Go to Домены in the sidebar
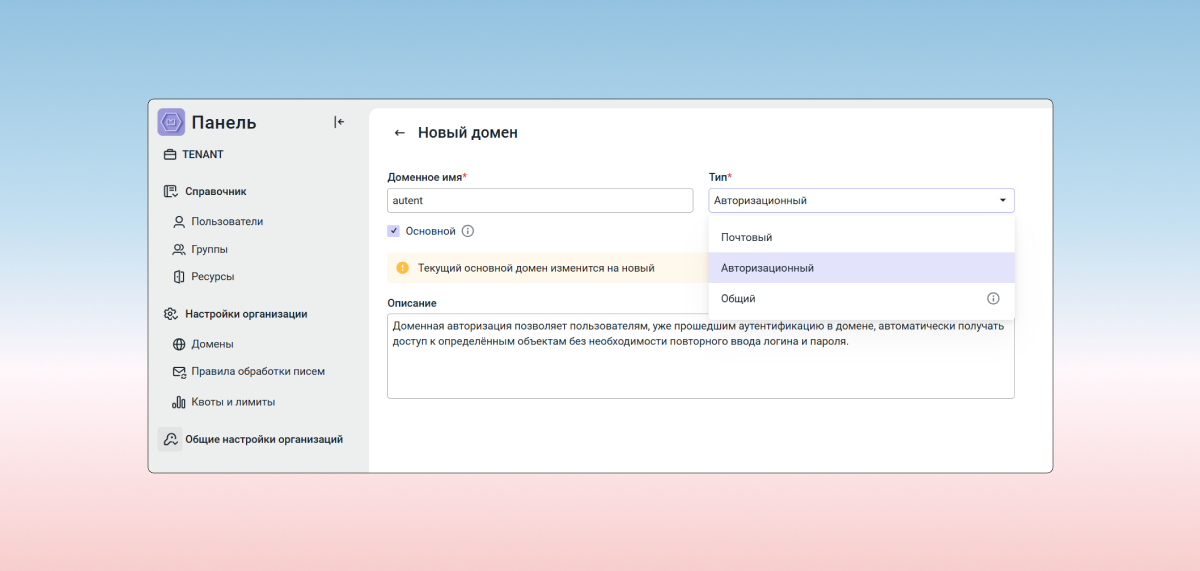This screenshot has height=571, width=1200. (212, 344)
